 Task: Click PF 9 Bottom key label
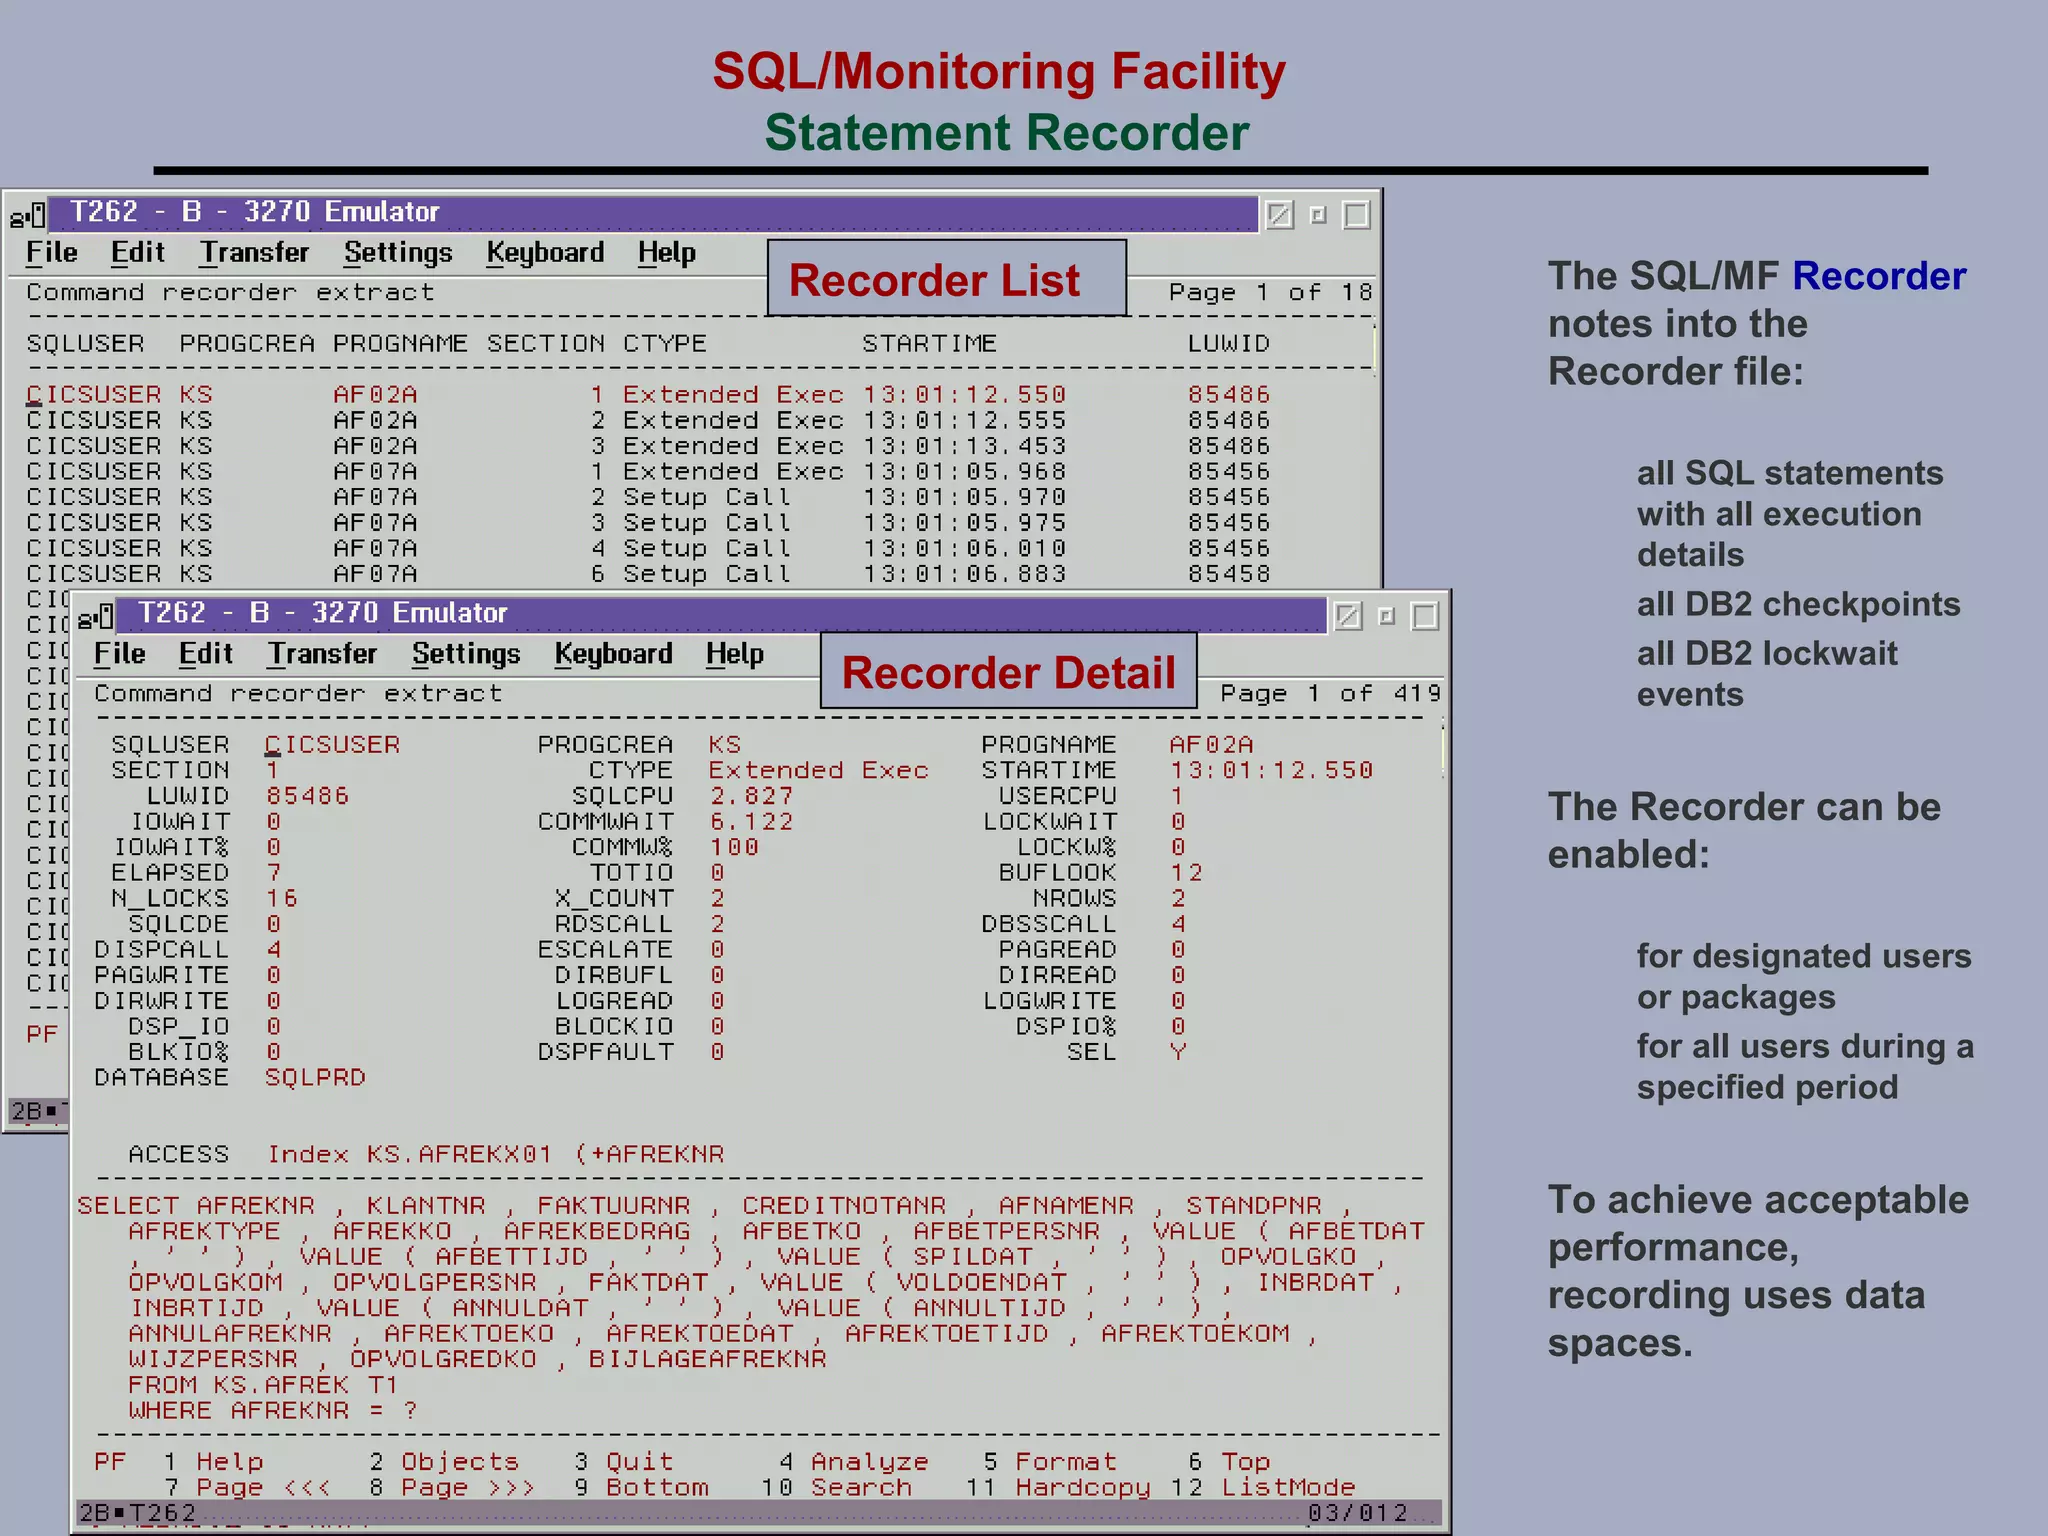click(x=641, y=1488)
